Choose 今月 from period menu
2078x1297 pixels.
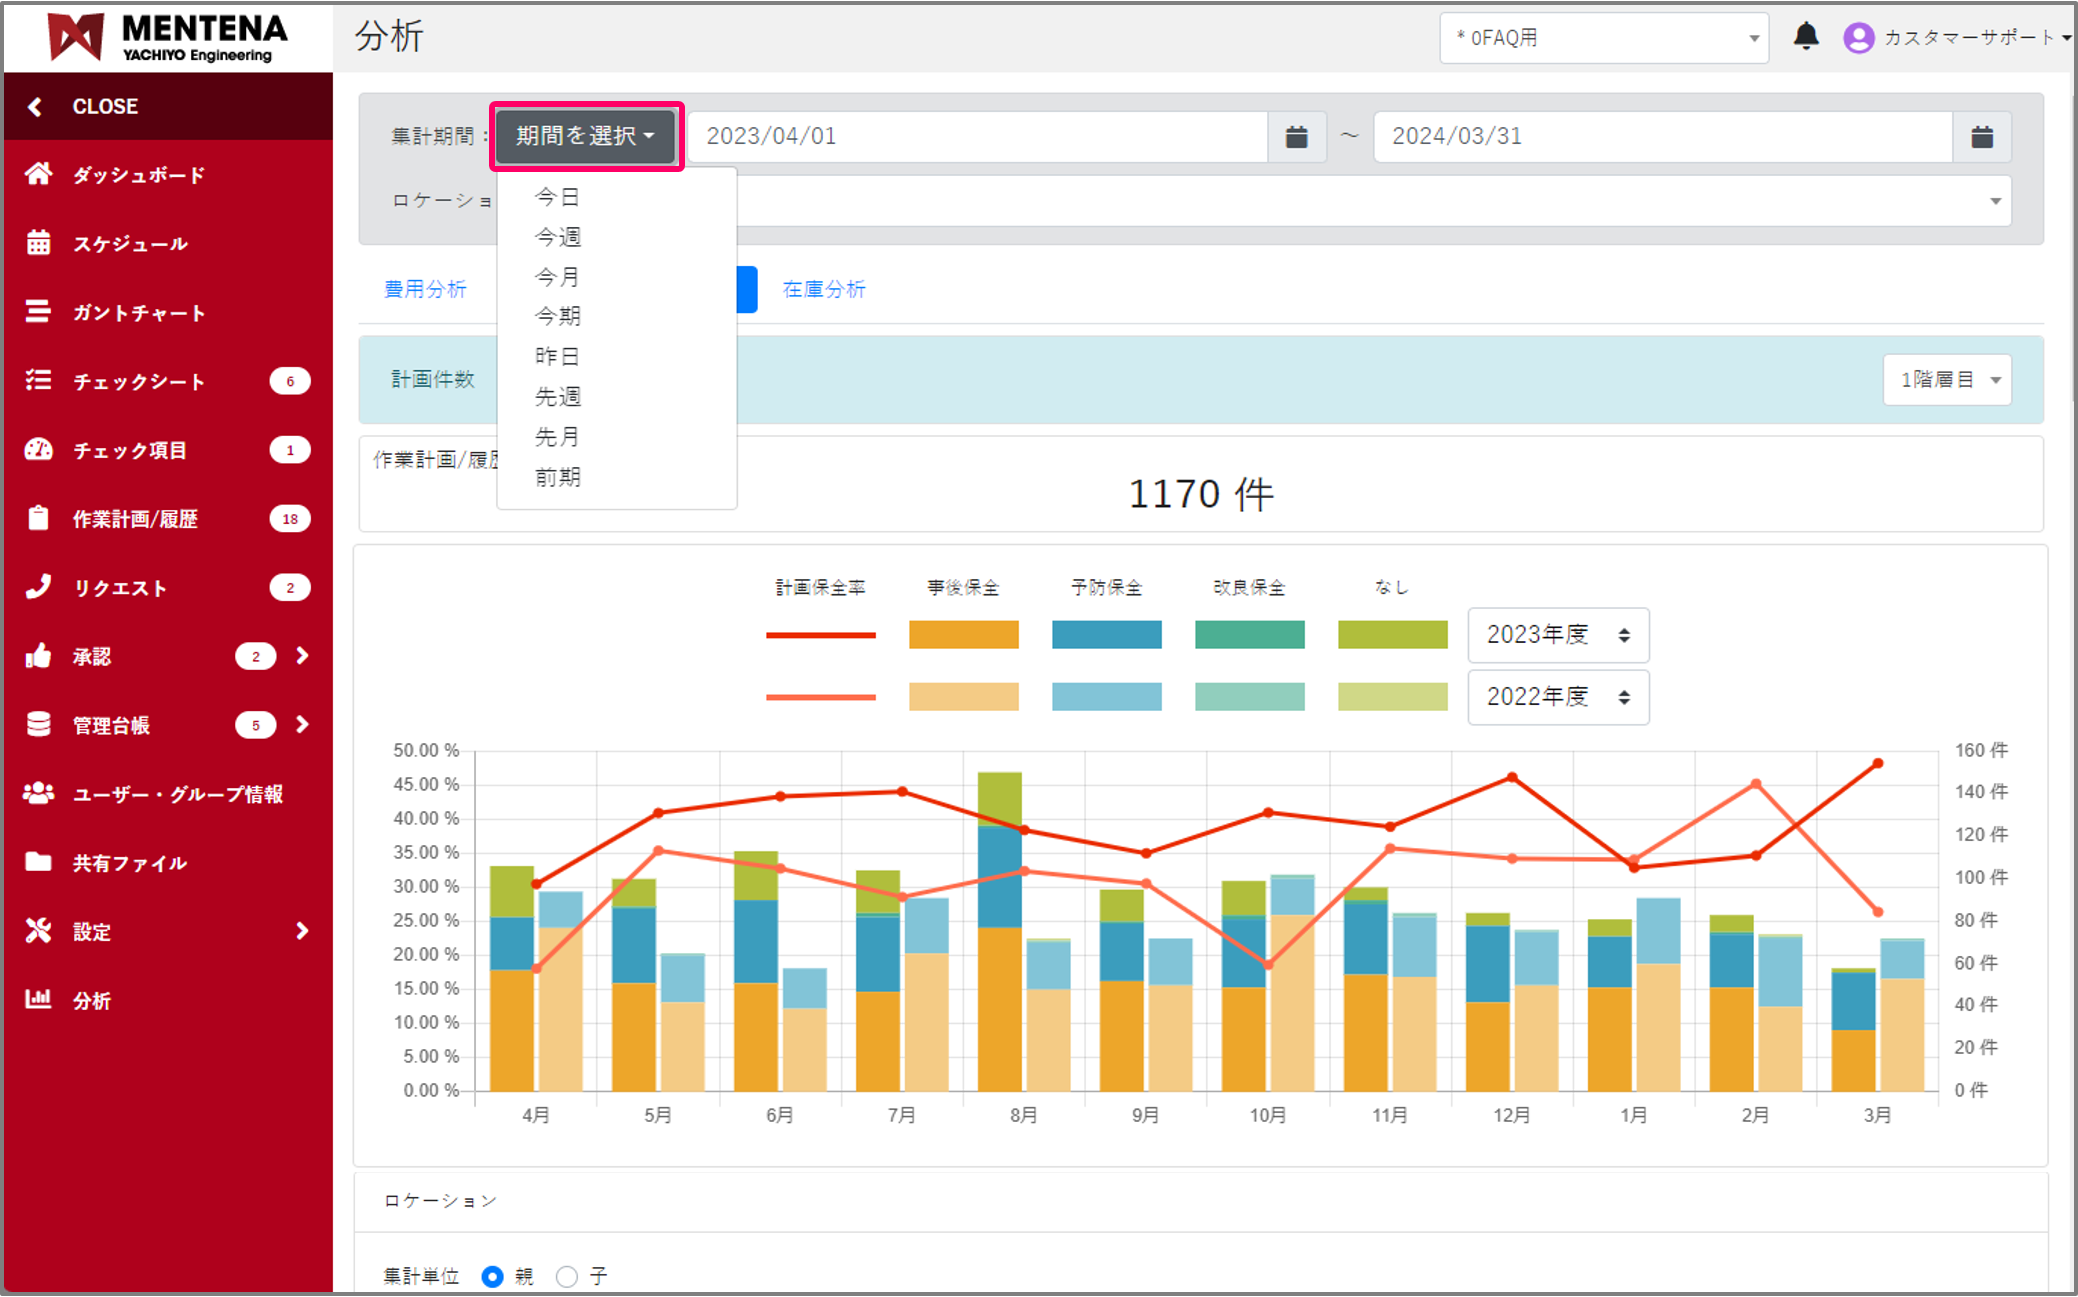(x=557, y=276)
